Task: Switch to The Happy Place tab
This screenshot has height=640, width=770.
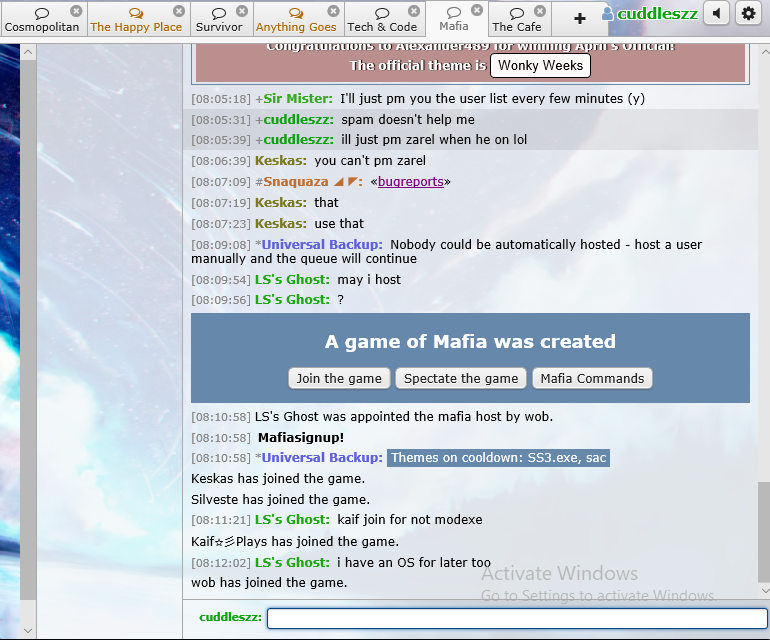Action: click(136, 20)
